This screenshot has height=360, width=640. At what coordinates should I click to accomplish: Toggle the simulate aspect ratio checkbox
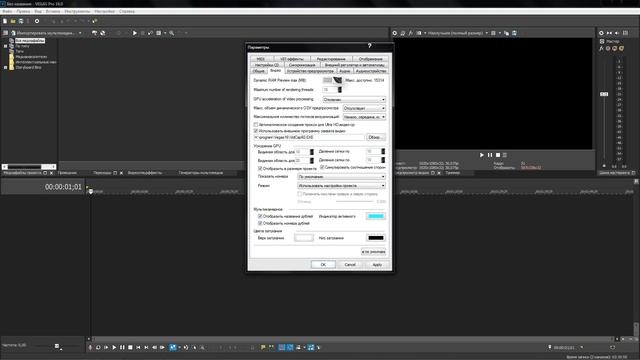[322, 167]
